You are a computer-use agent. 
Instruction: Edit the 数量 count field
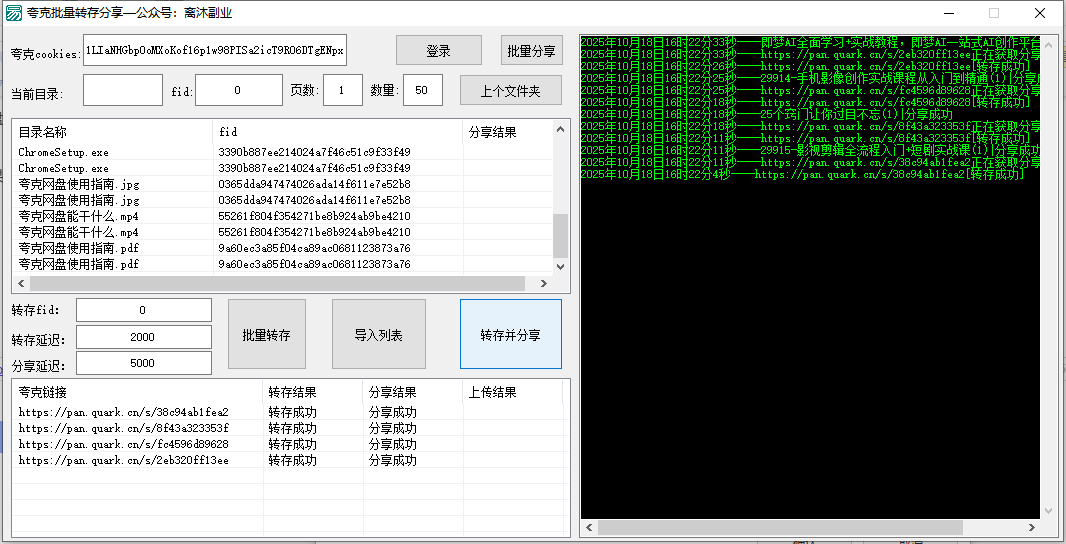[x=422, y=91]
